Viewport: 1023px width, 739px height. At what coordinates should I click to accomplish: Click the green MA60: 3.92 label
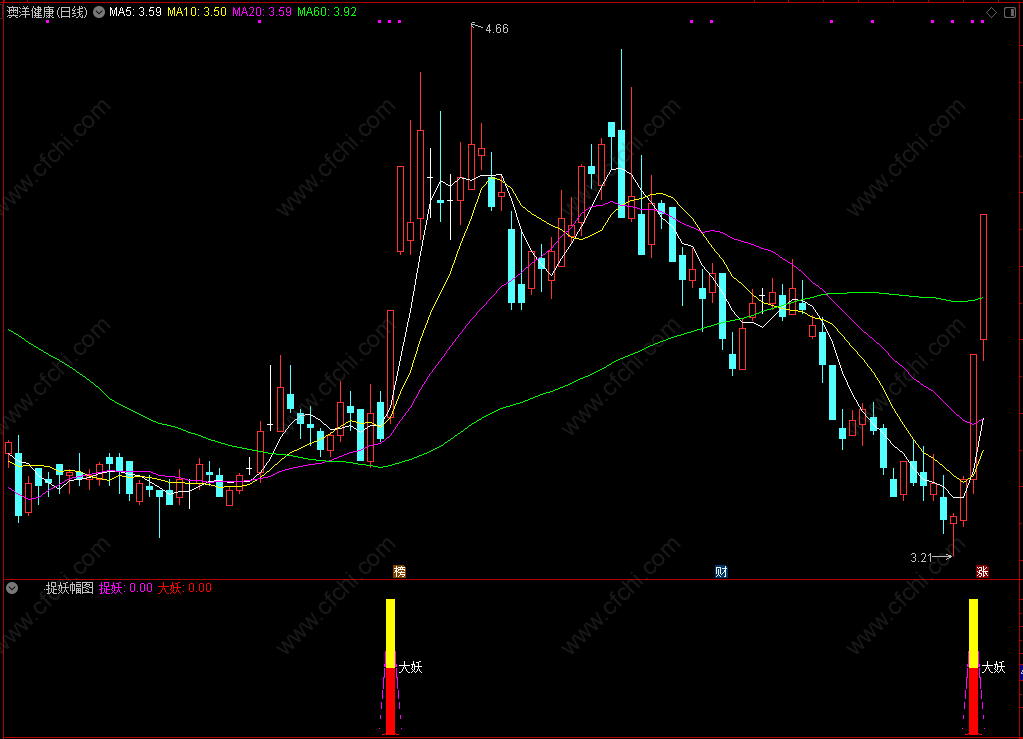[327, 12]
